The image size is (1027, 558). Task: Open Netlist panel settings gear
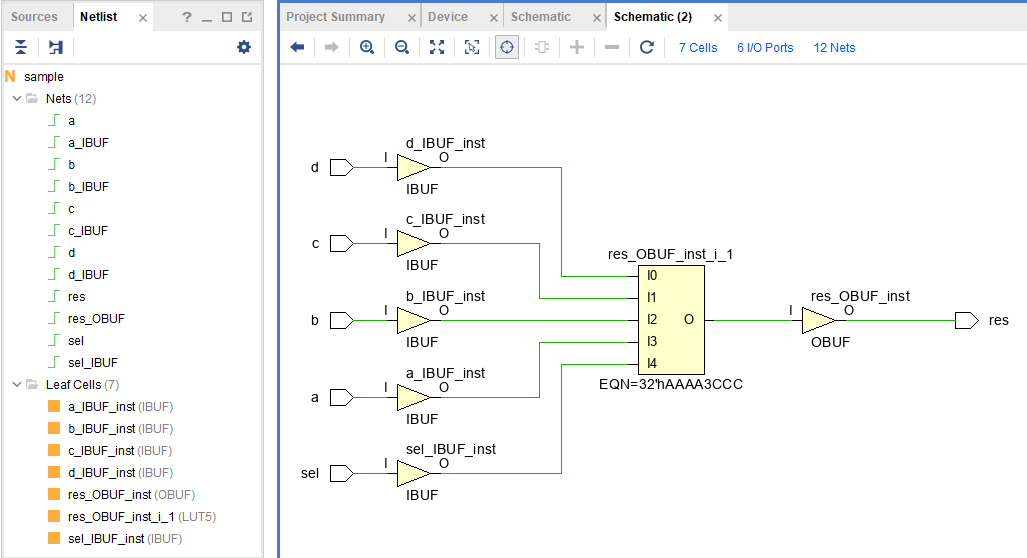pos(244,47)
